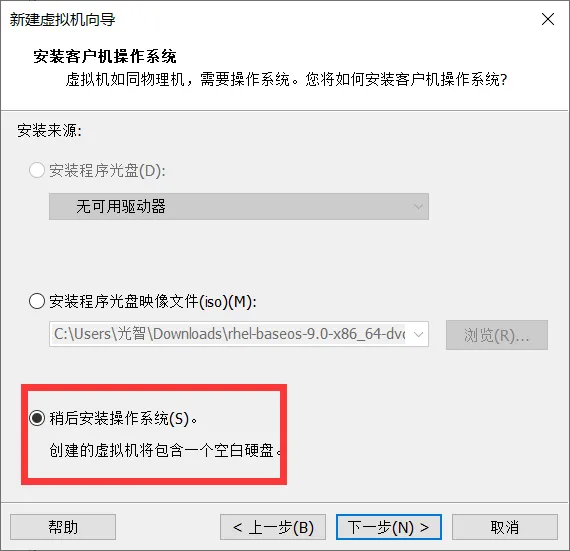This screenshot has width=570, height=551.
Task: Continue with the 下一步(N) button
Action: pyautogui.click(x=389, y=527)
